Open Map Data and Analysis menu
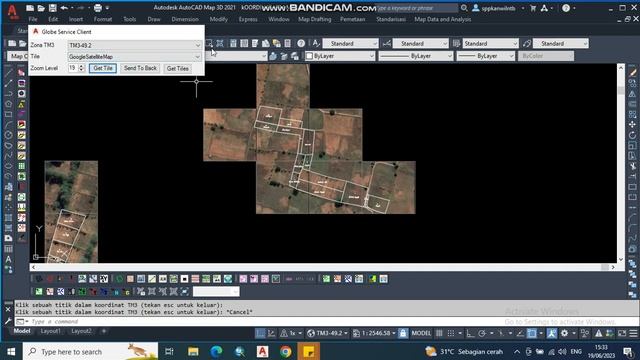Image resolution: width=640 pixels, height=360 pixels. click(442, 19)
